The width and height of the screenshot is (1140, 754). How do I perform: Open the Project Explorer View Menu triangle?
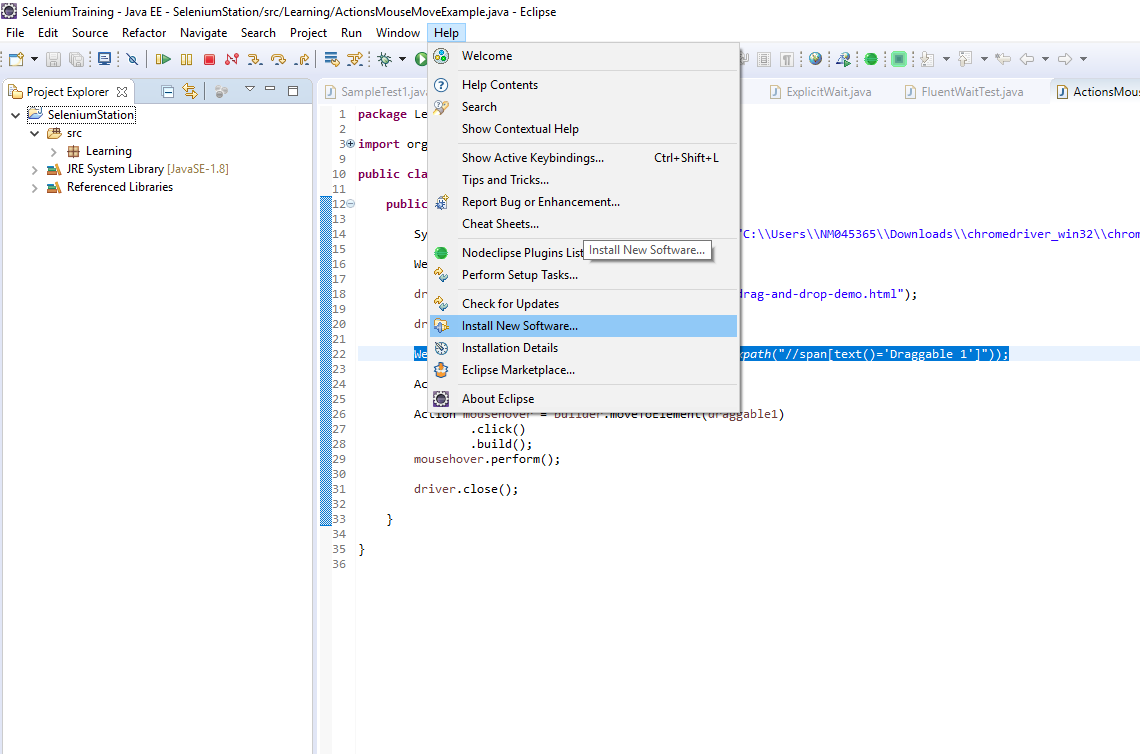(249, 89)
